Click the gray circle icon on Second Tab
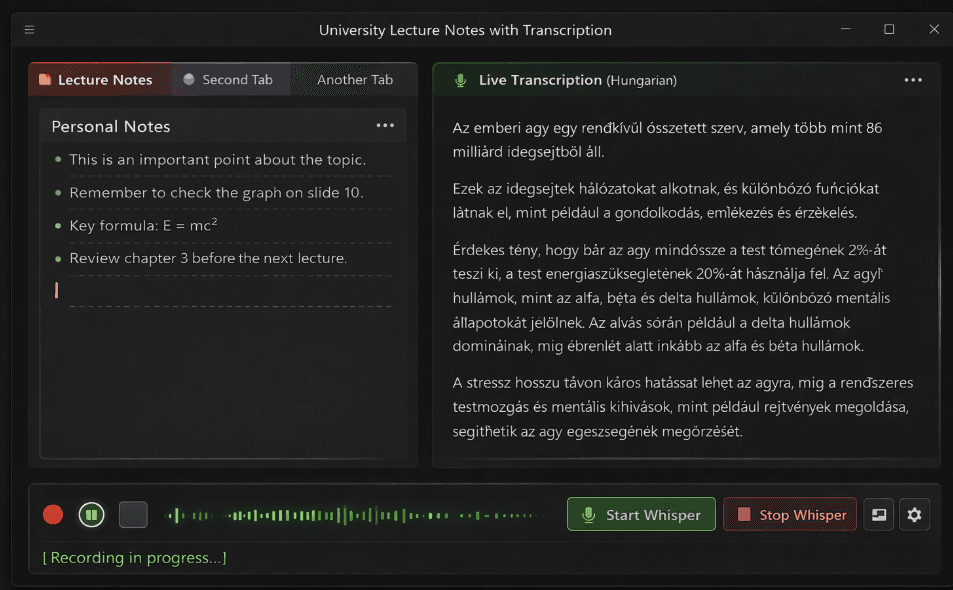This screenshot has height=590, width=953. click(x=189, y=80)
